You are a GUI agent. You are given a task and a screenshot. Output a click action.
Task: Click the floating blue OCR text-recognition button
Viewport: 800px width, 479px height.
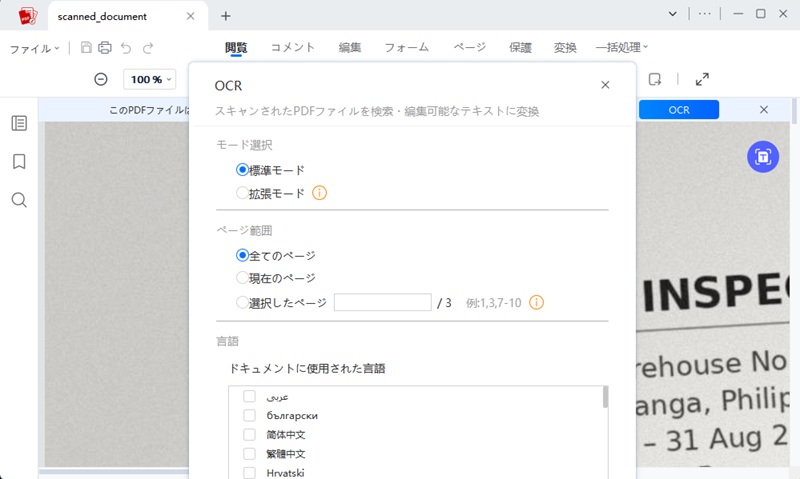pyautogui.click(x=763, y=157)
